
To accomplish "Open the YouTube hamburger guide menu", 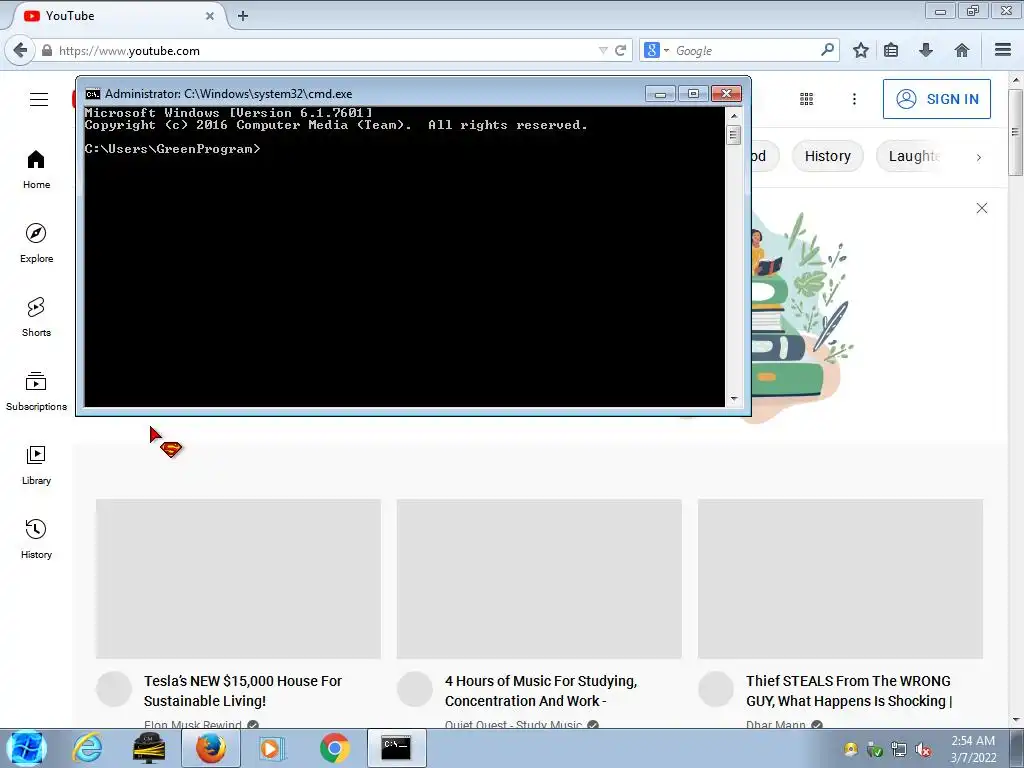I will click(39, 99).
